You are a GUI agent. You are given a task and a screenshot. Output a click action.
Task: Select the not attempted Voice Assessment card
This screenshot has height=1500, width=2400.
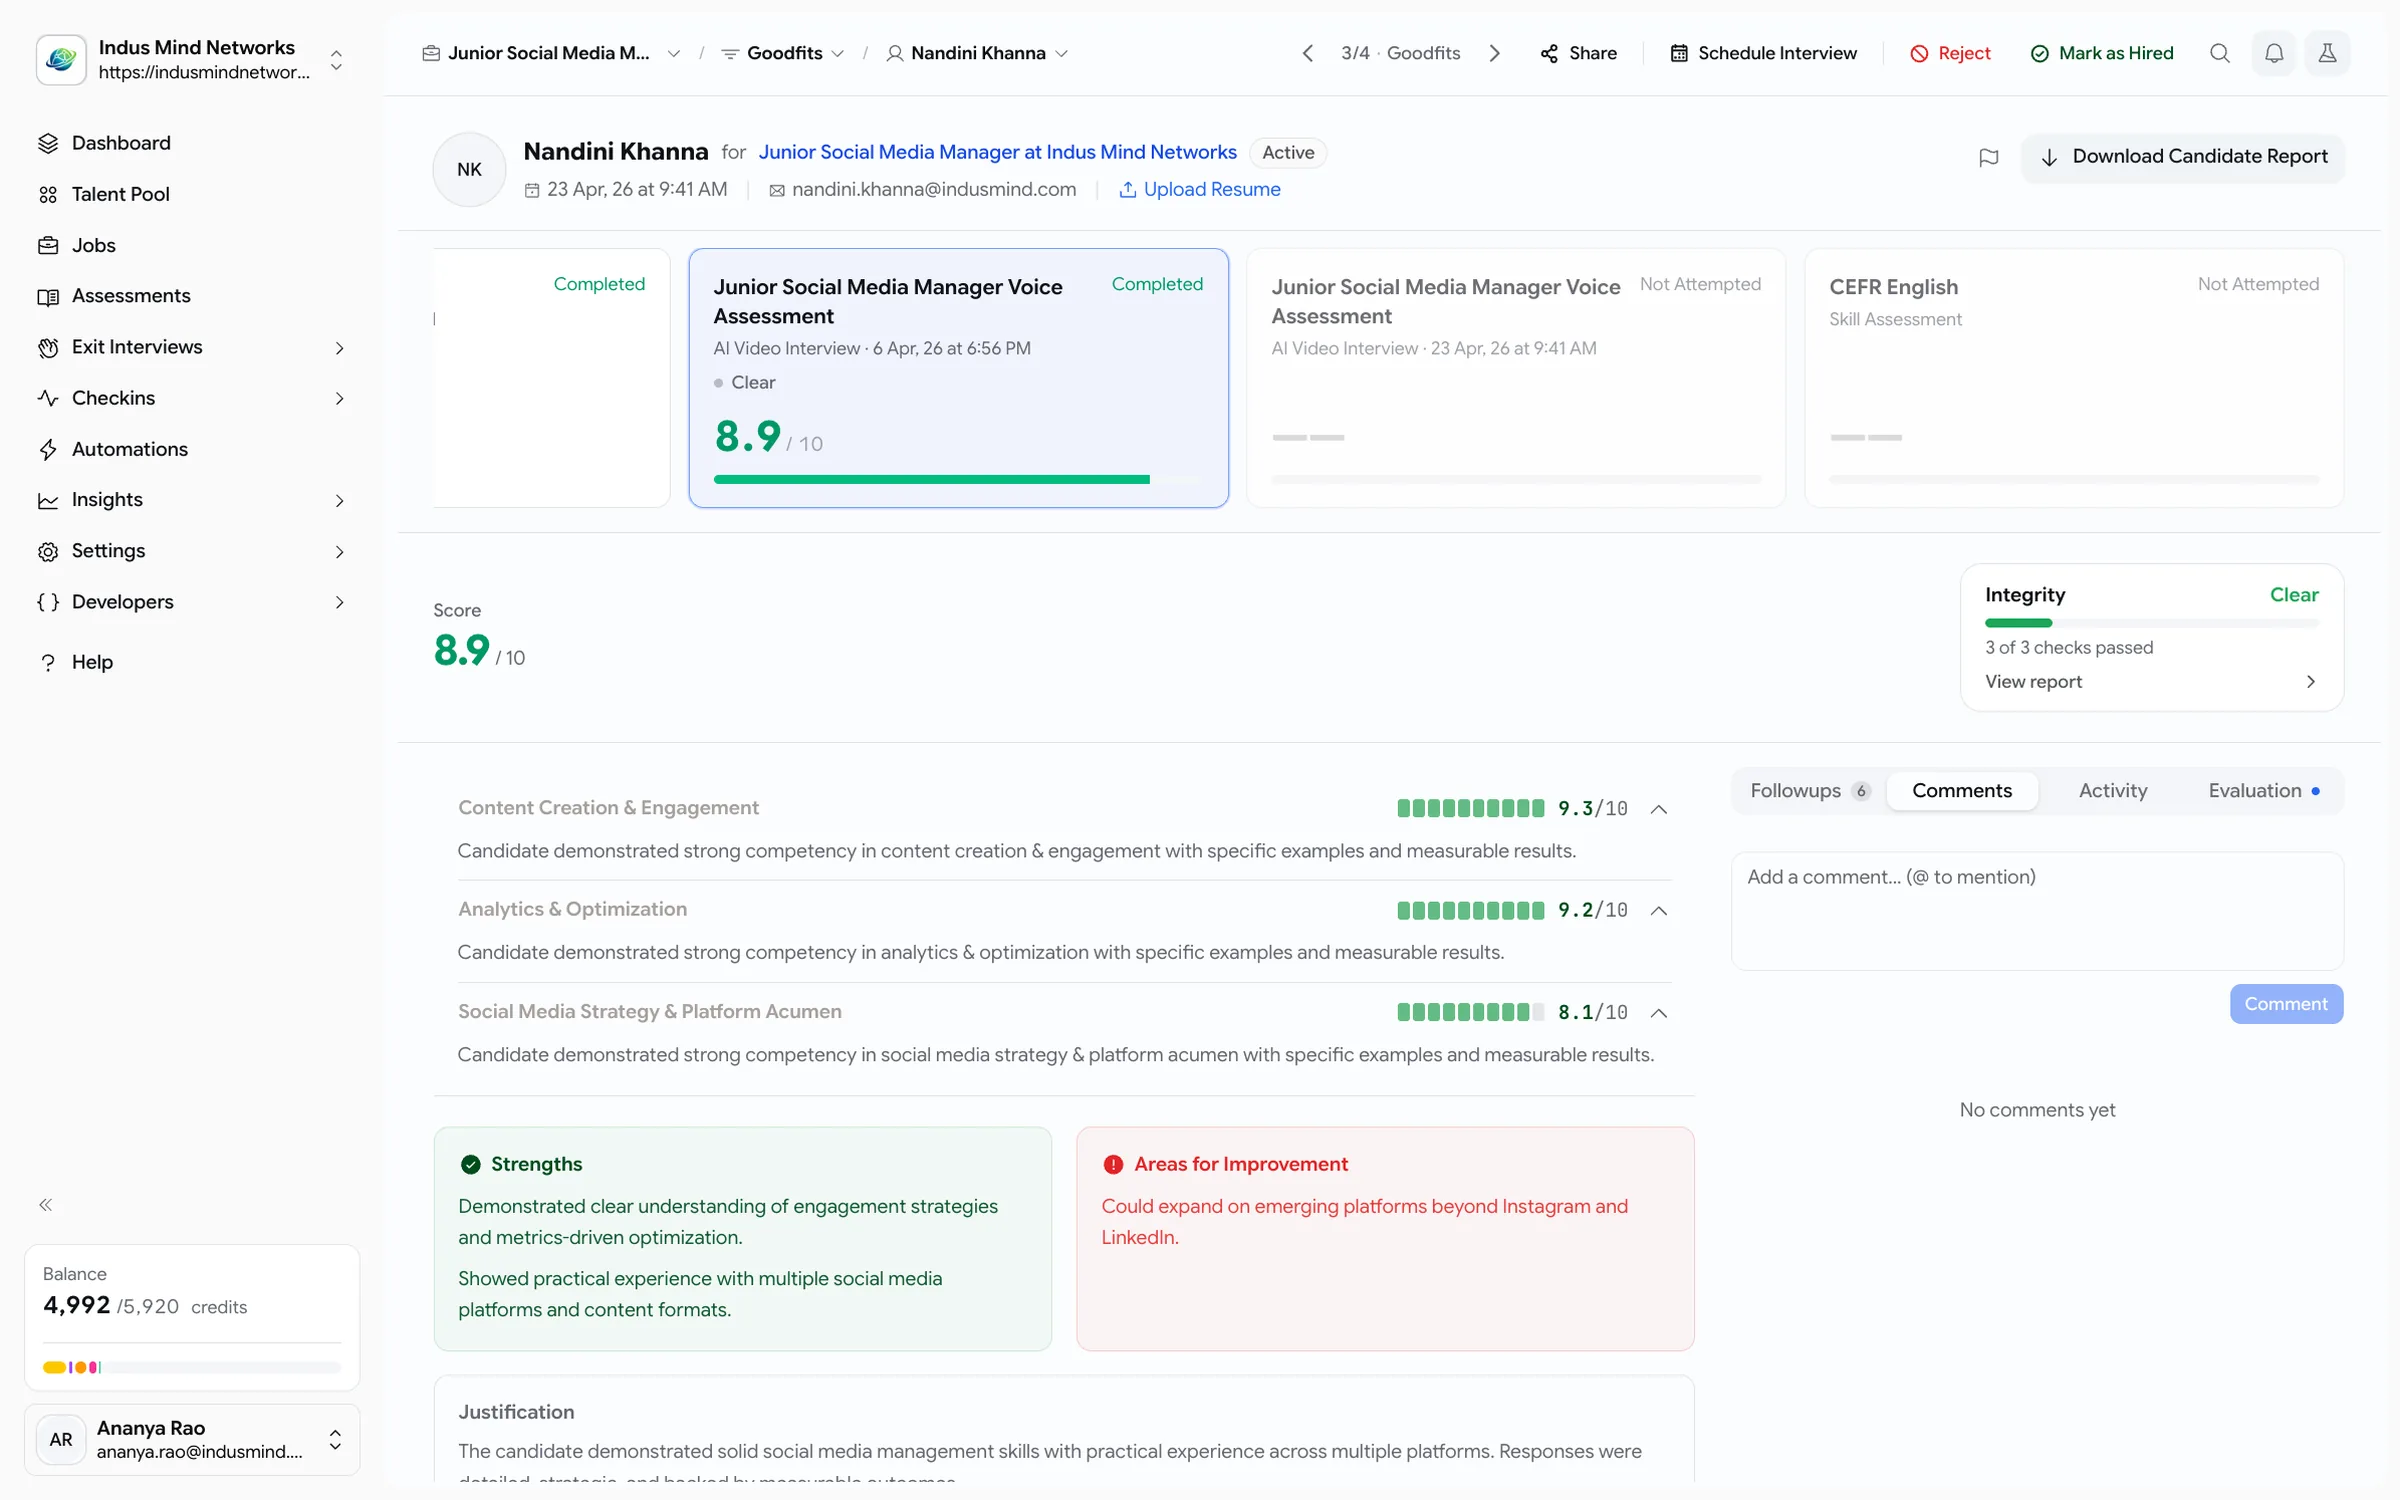tap(1516, 378)
